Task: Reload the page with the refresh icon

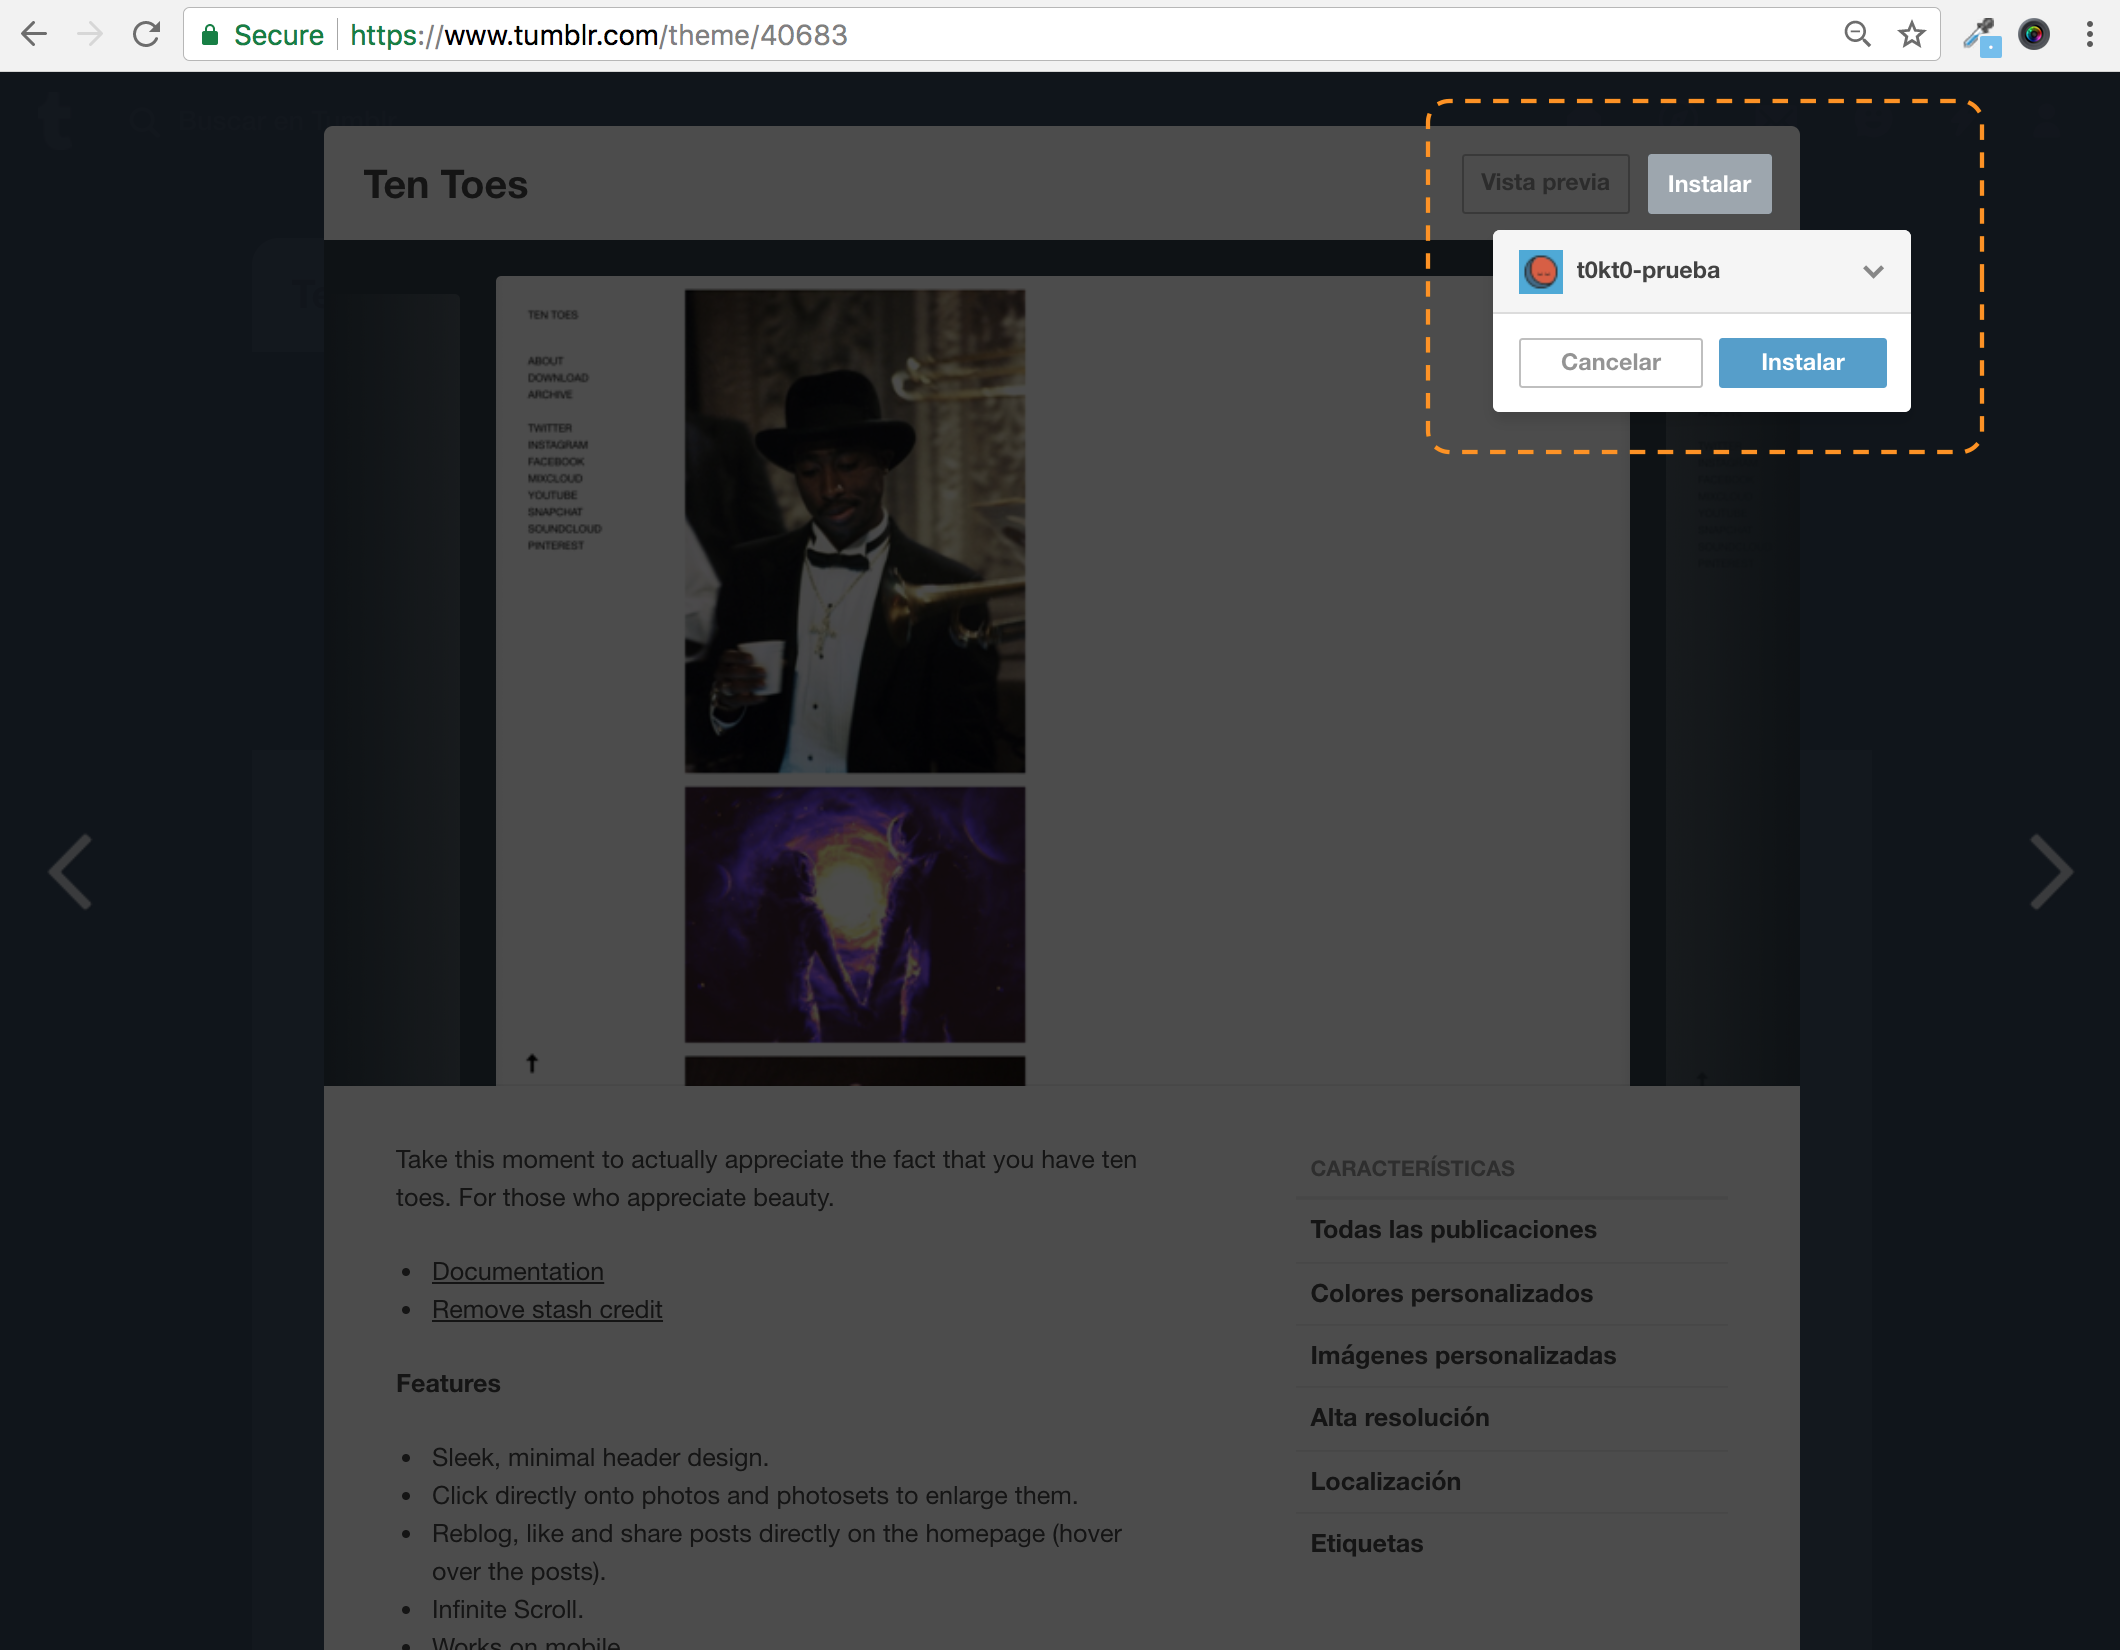Action: pyautogui.click(x=146, y=35)
